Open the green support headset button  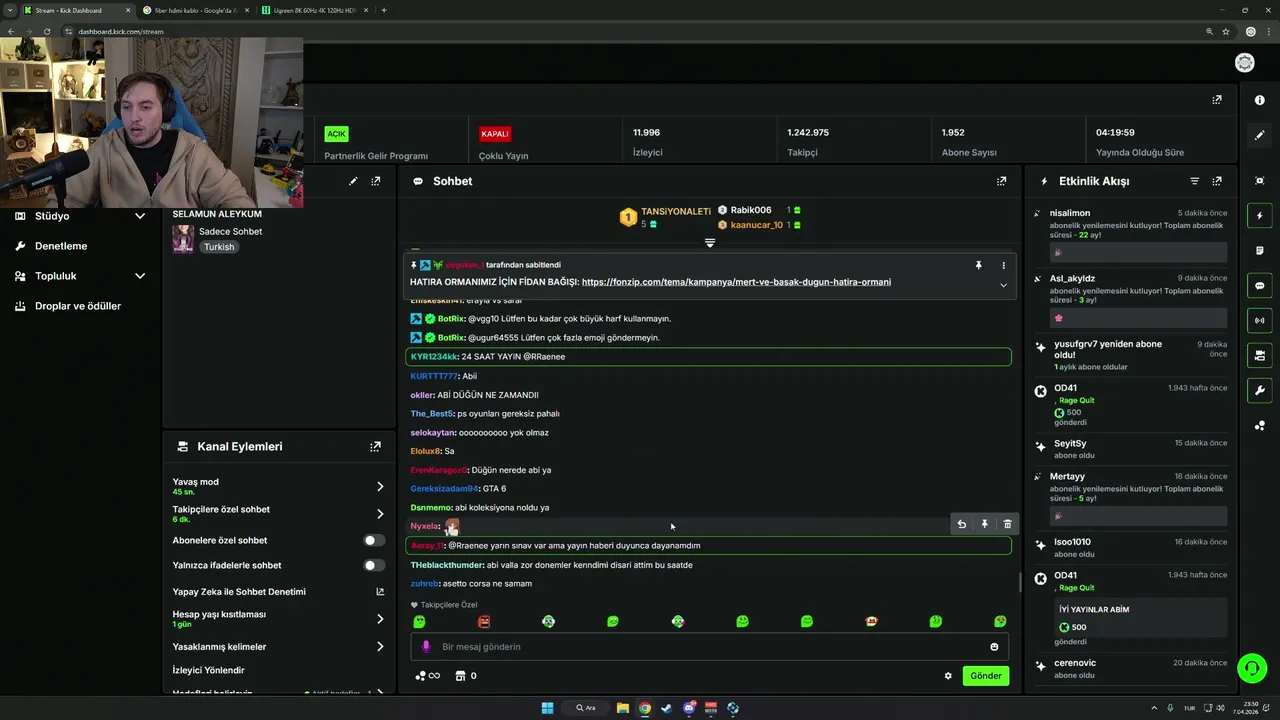pyautogui.click(x=1251, y=667)
